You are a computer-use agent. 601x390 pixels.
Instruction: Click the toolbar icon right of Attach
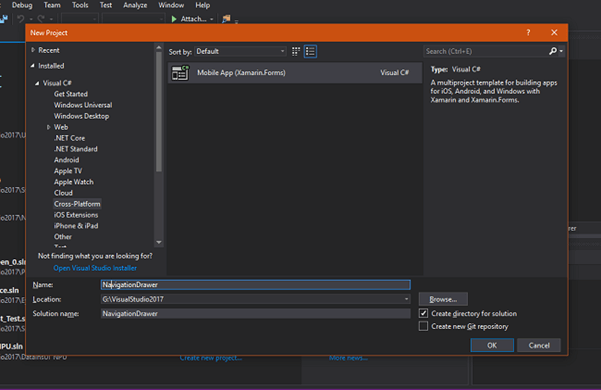[x=226, y=19]
